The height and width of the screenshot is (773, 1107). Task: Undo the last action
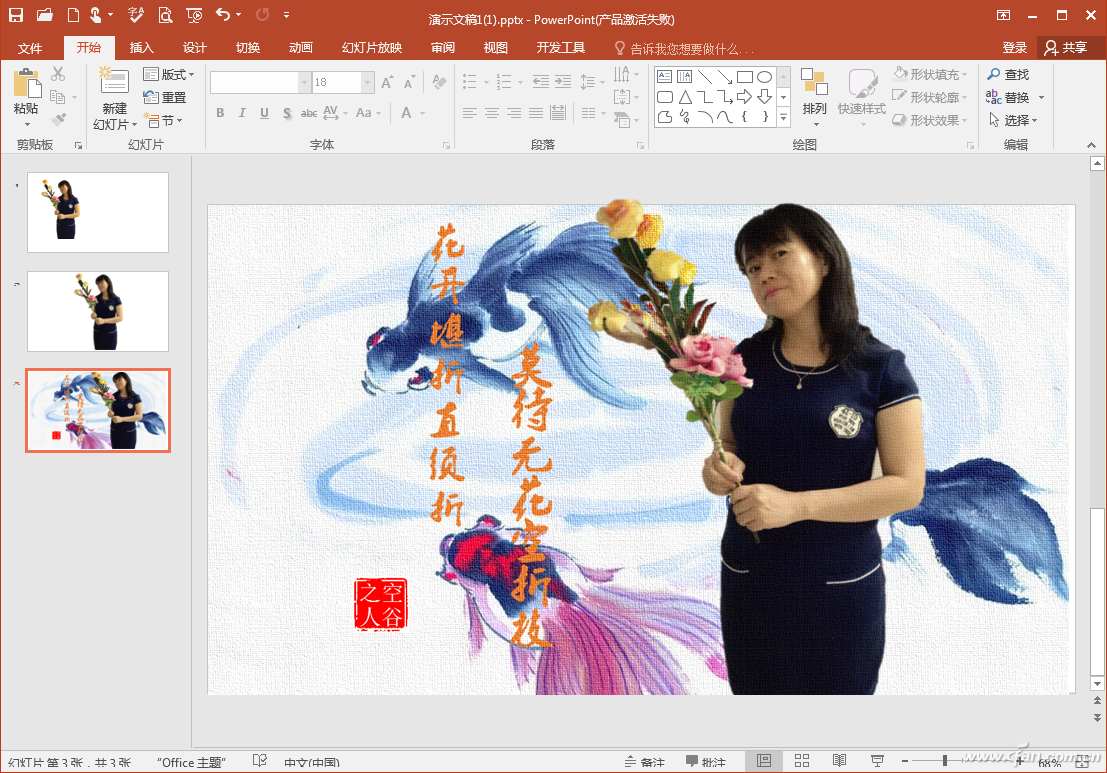(223, 14)
